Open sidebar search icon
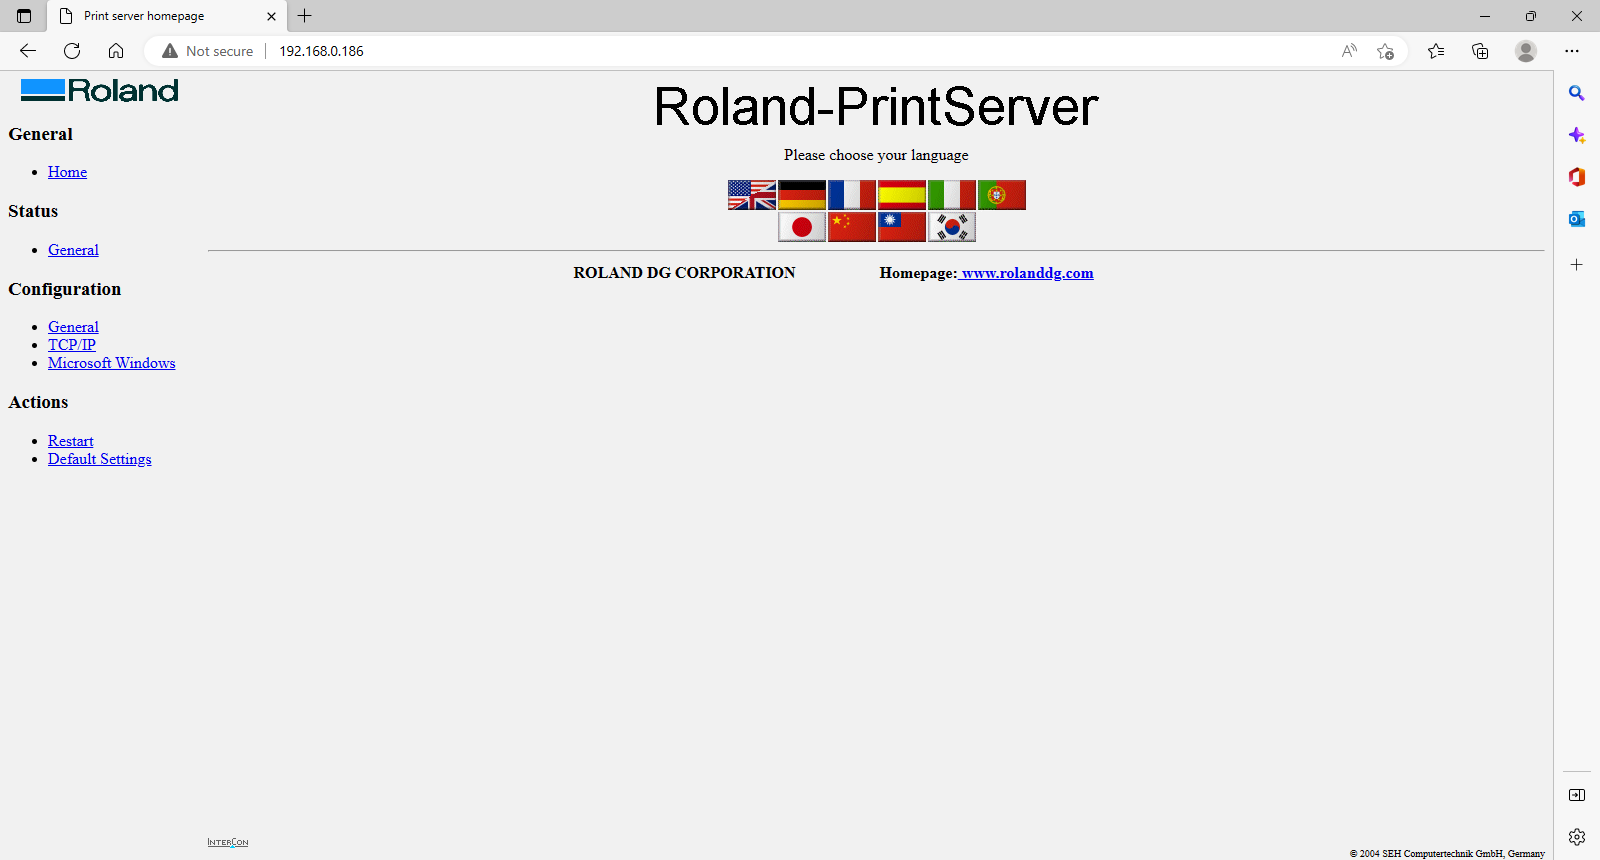 1577,93
